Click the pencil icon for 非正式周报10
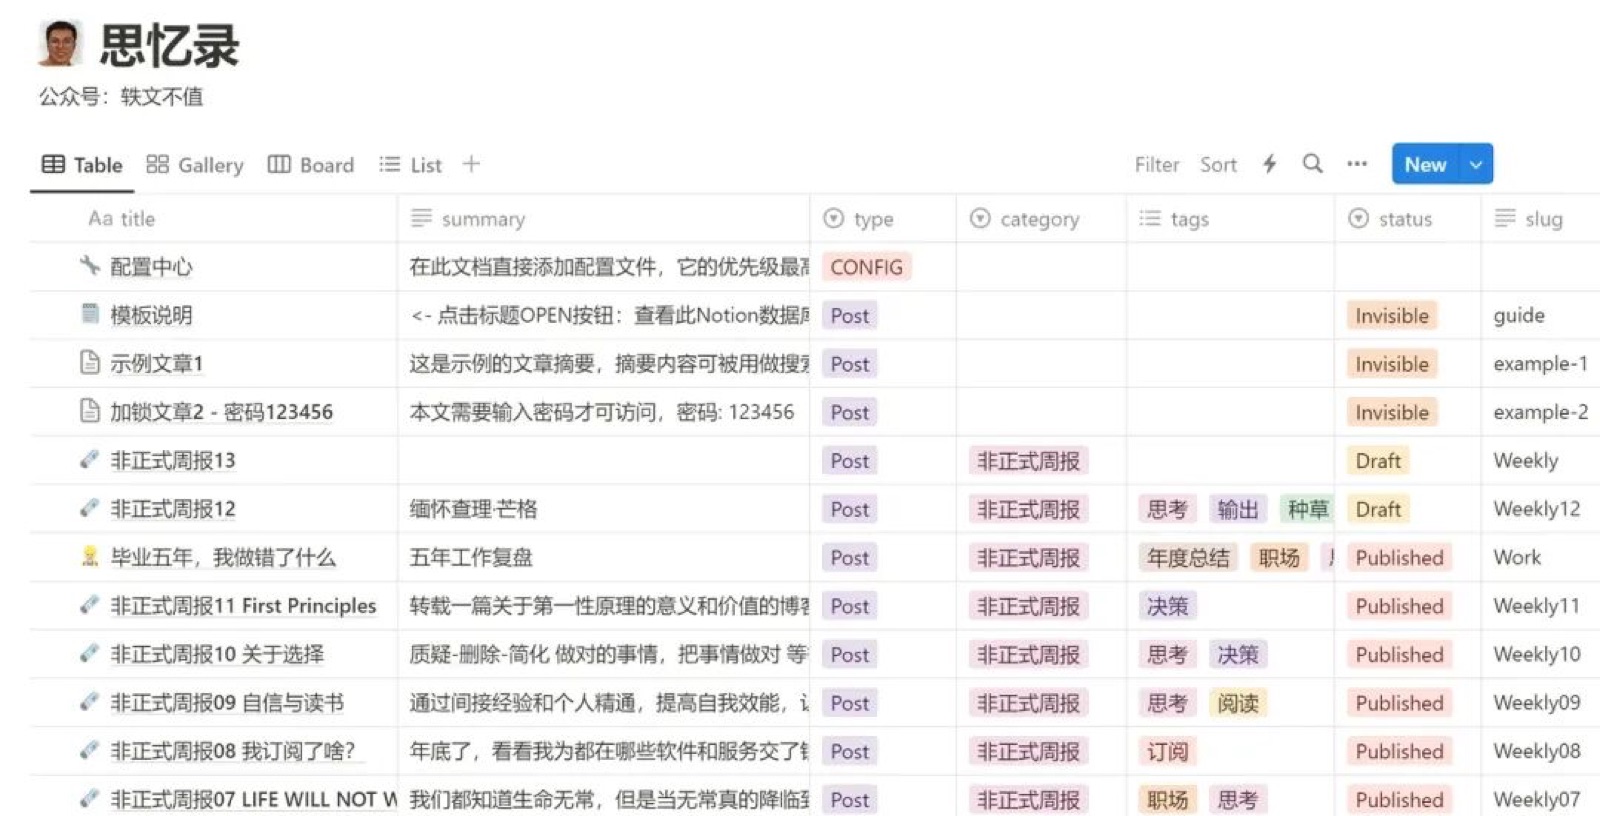This screenshot has width=1600, height=816. 90,653
